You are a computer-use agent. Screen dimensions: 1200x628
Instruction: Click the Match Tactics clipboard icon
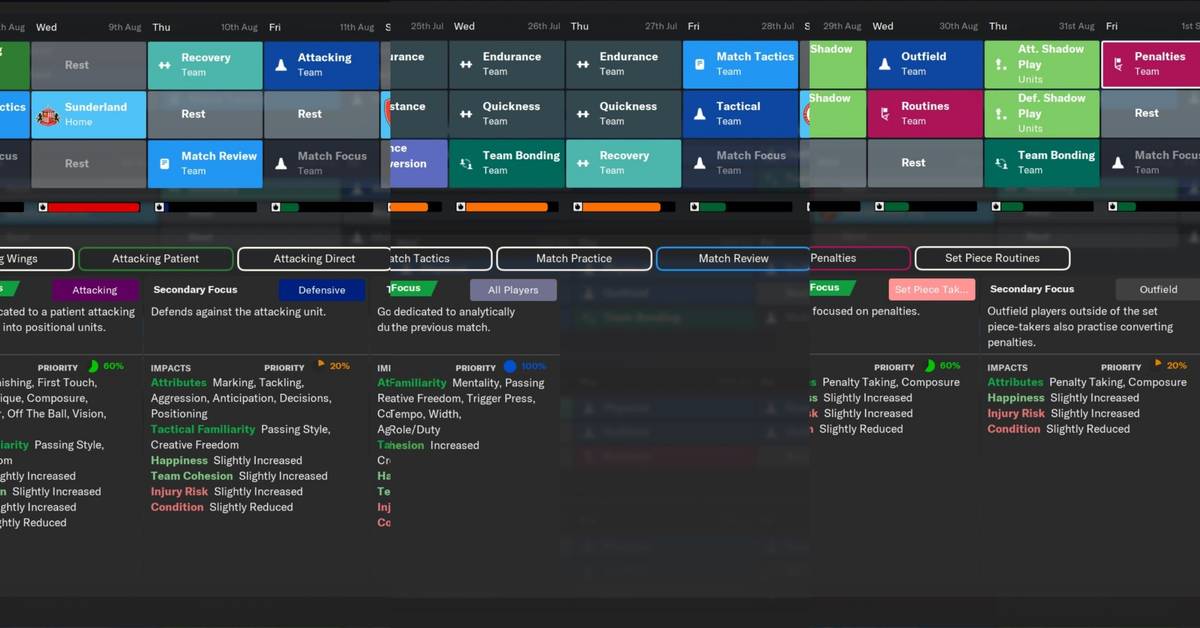[699, 65]
